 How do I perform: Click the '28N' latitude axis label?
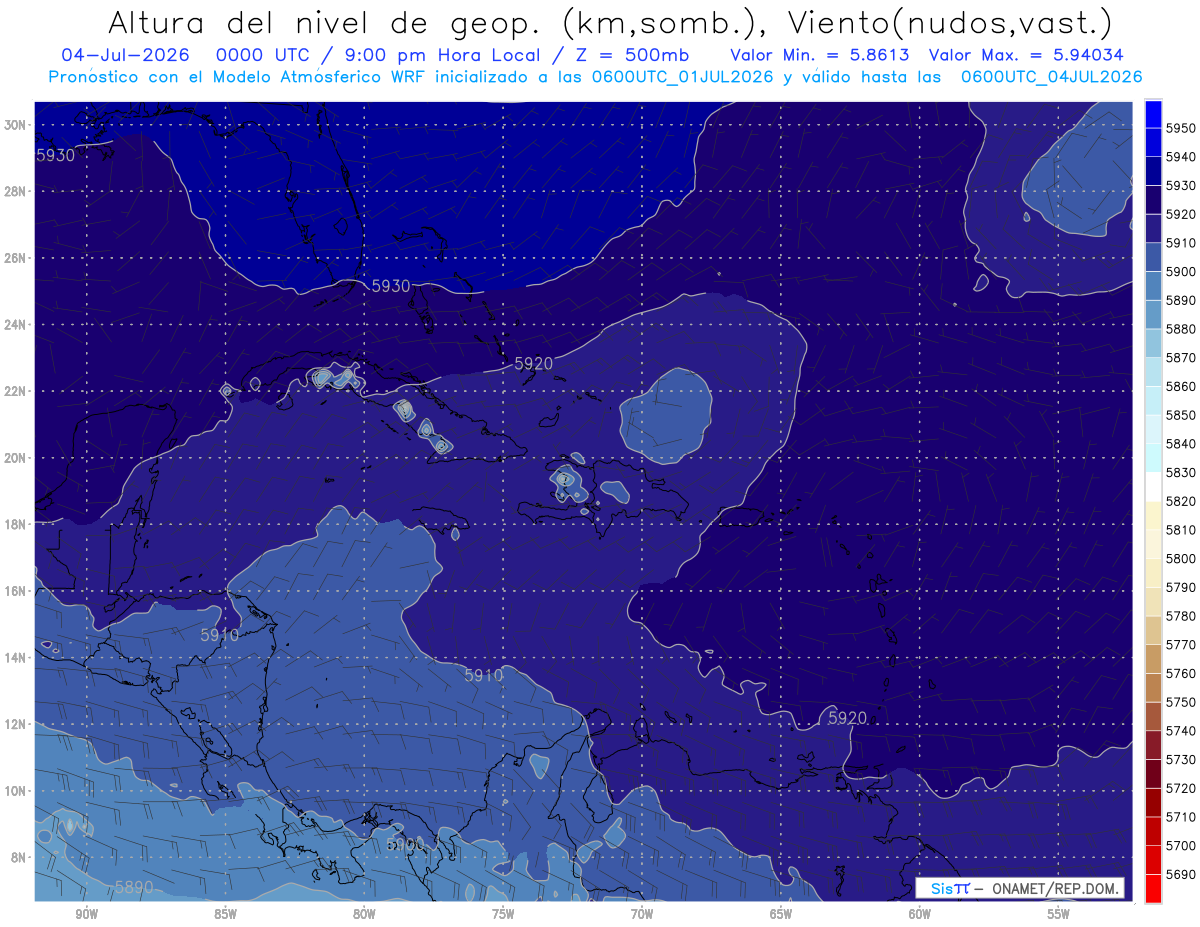coord(17,191)
